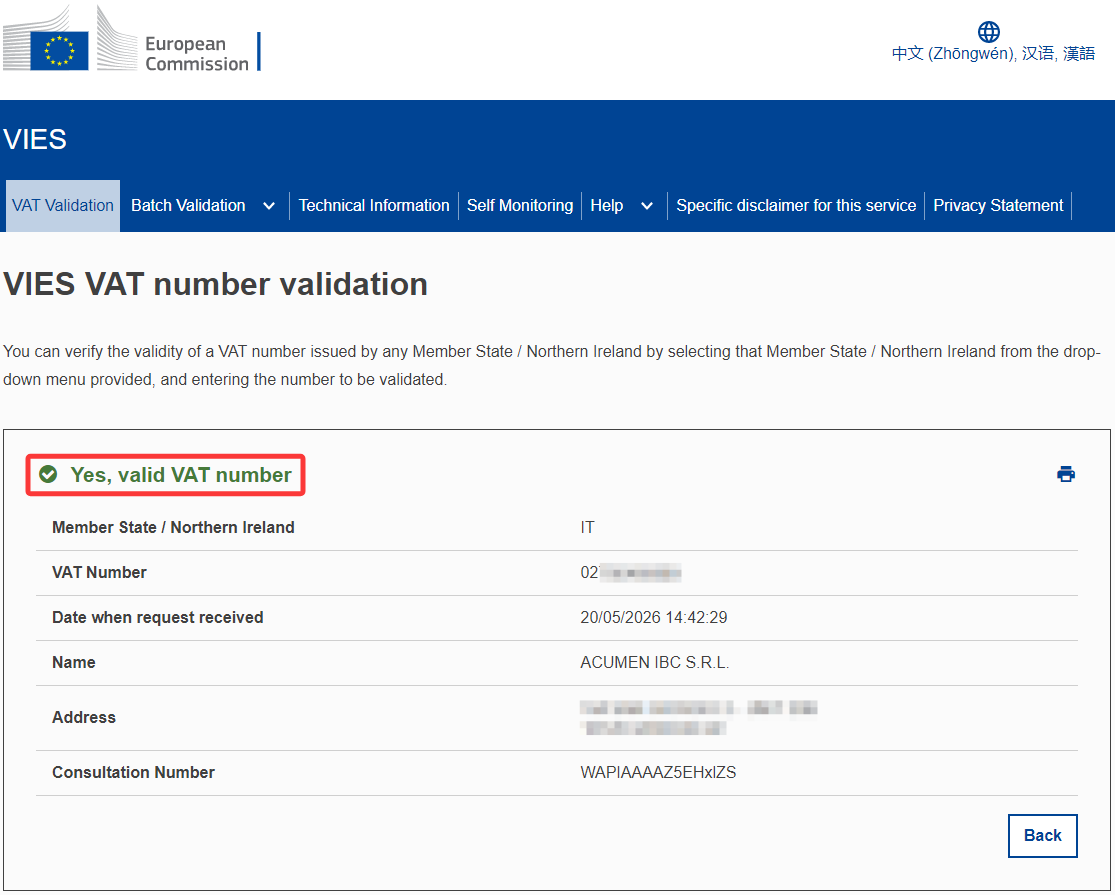Select the name ACUMEN IBC S.R.L.

(654, 663)
